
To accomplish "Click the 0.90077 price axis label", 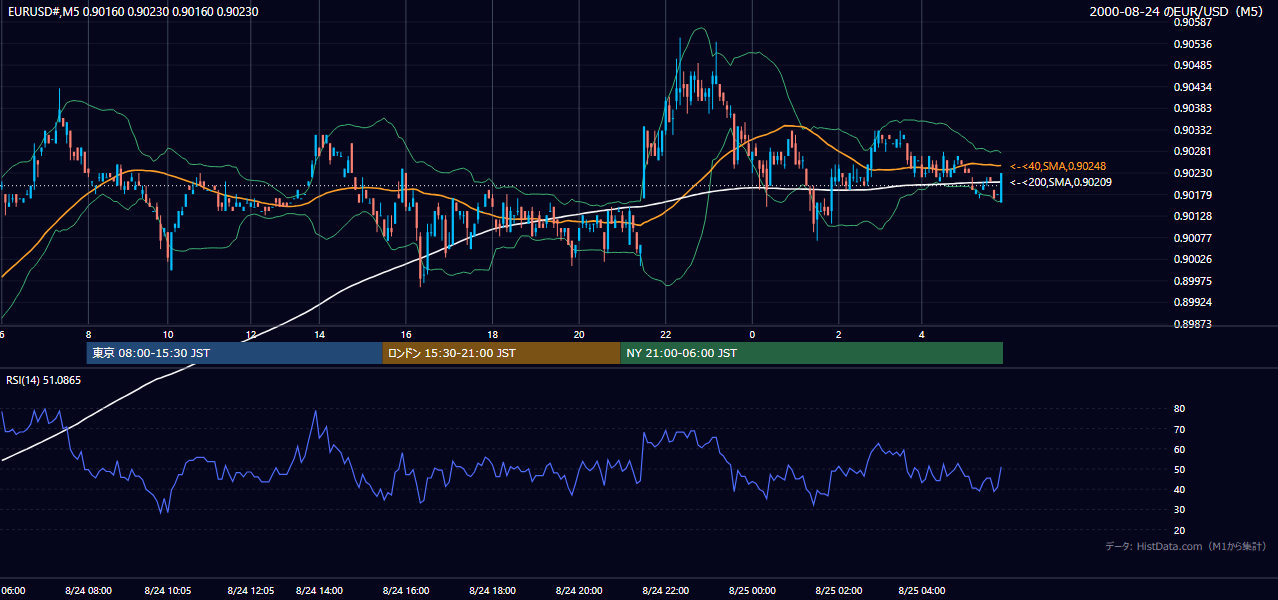I will pyautogui.click(x=1193, y=238).
